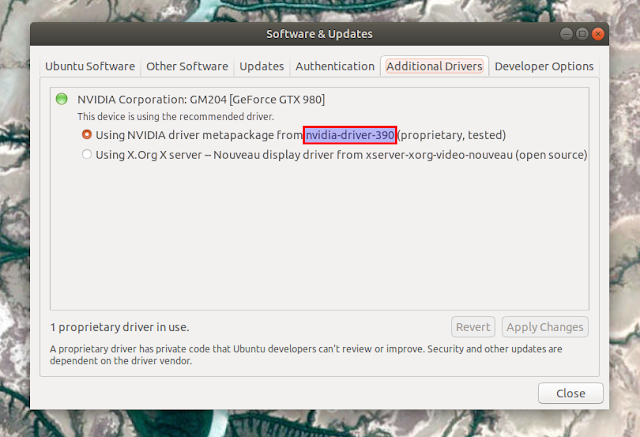The image size is (640, 437).
Task: Click the Apply Changes button
Action: [x=543, y=327]
